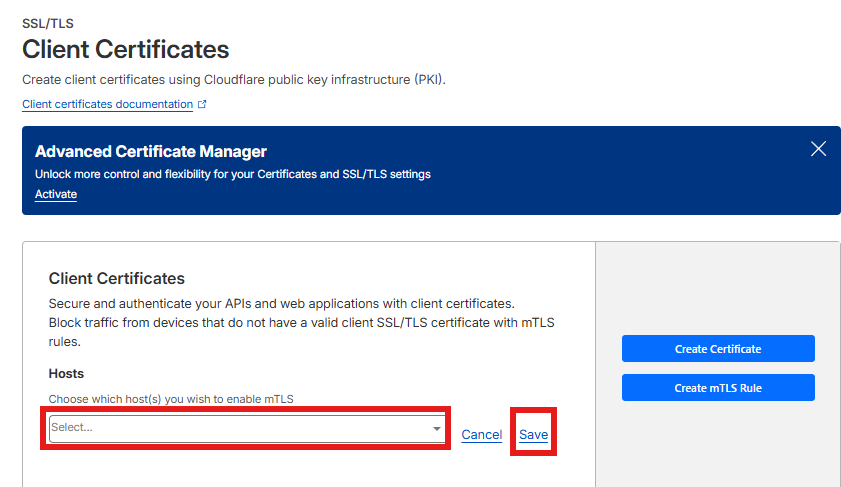Click the Hosts section heading

[66, 373]
